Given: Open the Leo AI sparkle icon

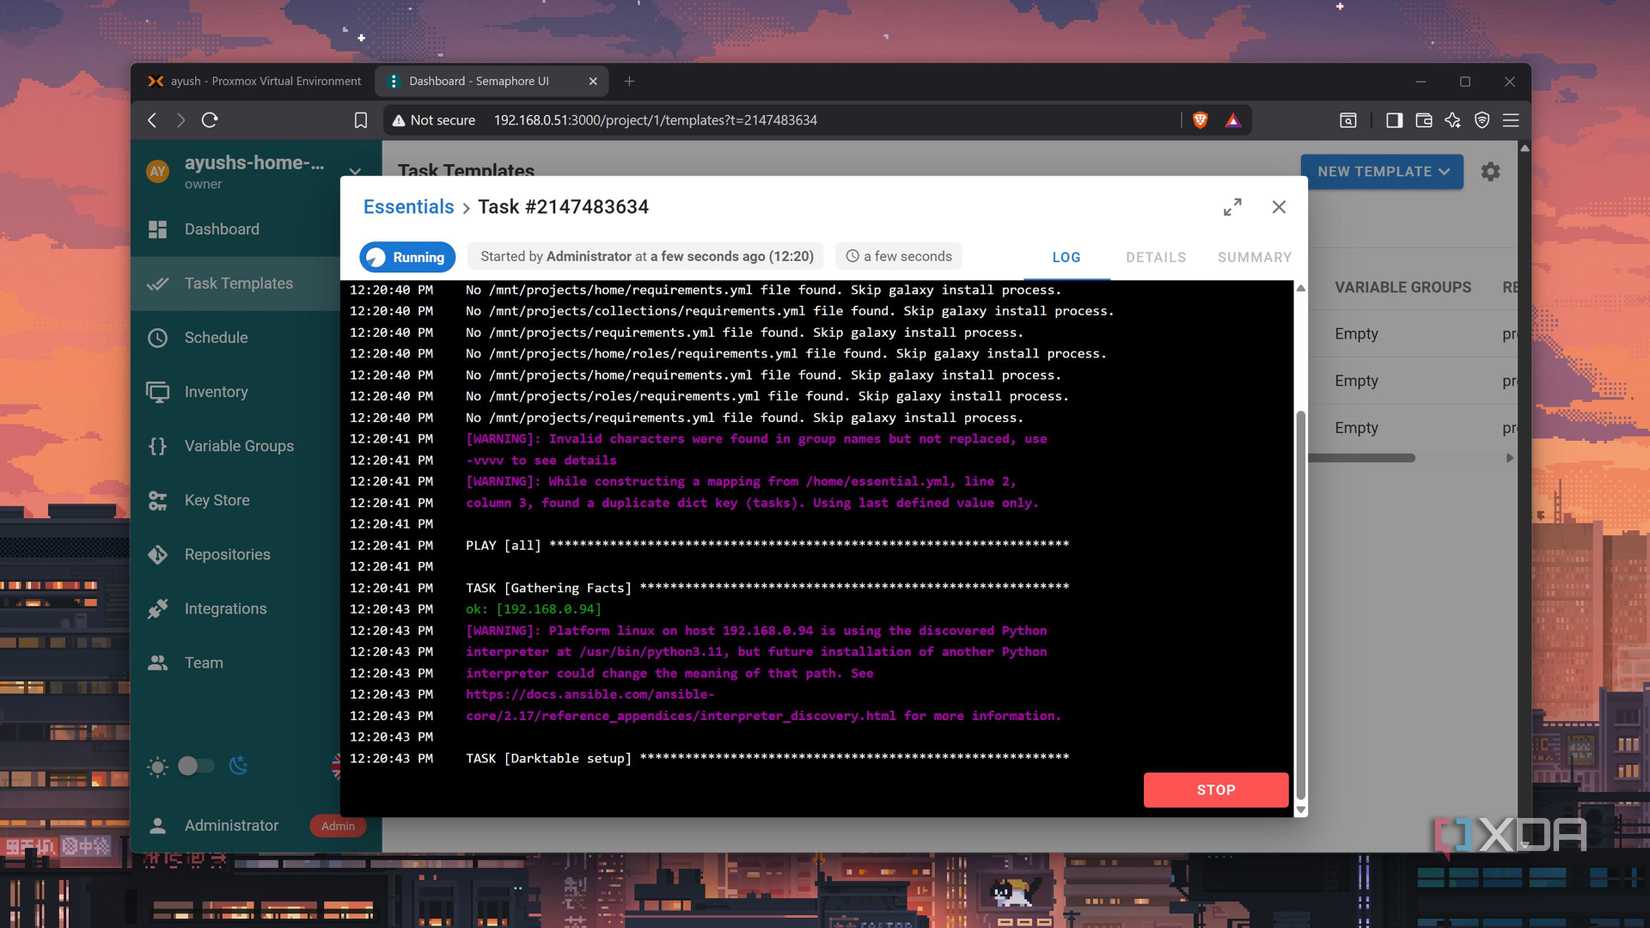Looking at the screenshot, I should coord(1453,120).
